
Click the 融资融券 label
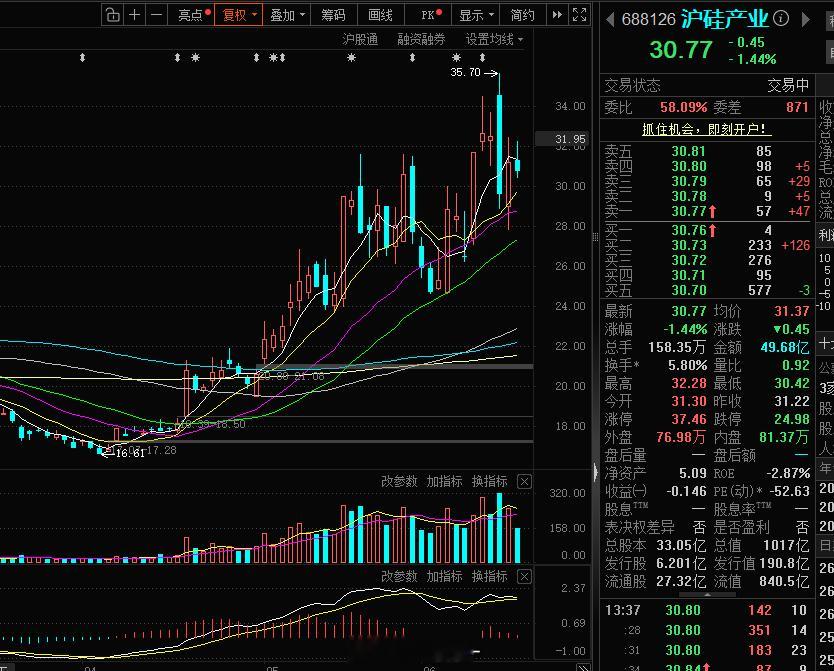[x=421, y=39]
